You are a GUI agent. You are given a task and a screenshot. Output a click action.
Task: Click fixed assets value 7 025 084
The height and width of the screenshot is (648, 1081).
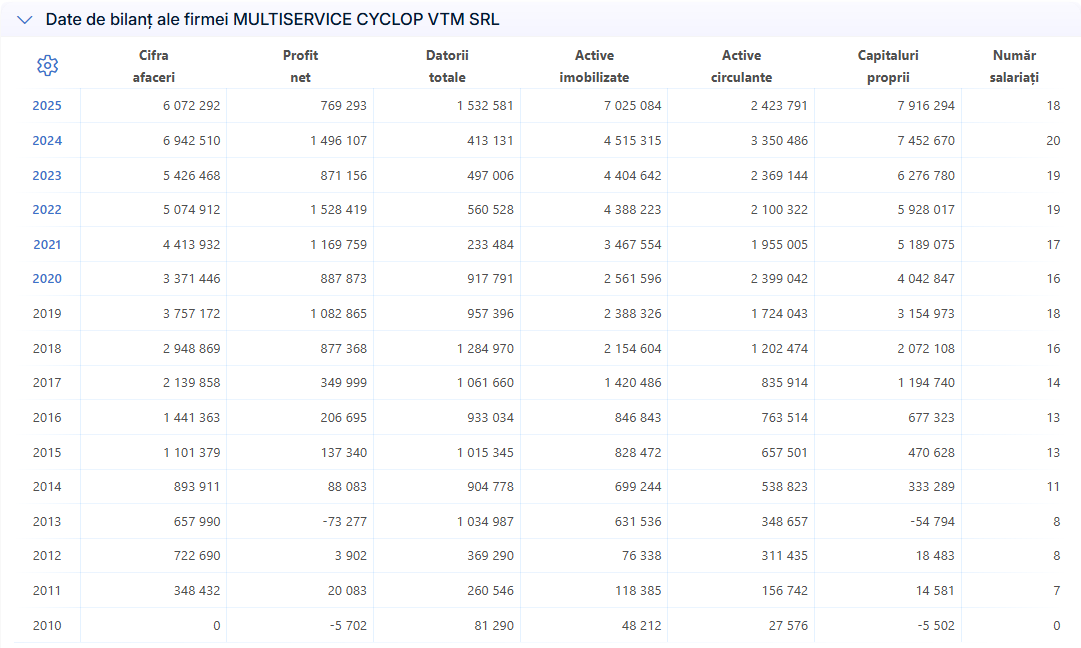632,105
